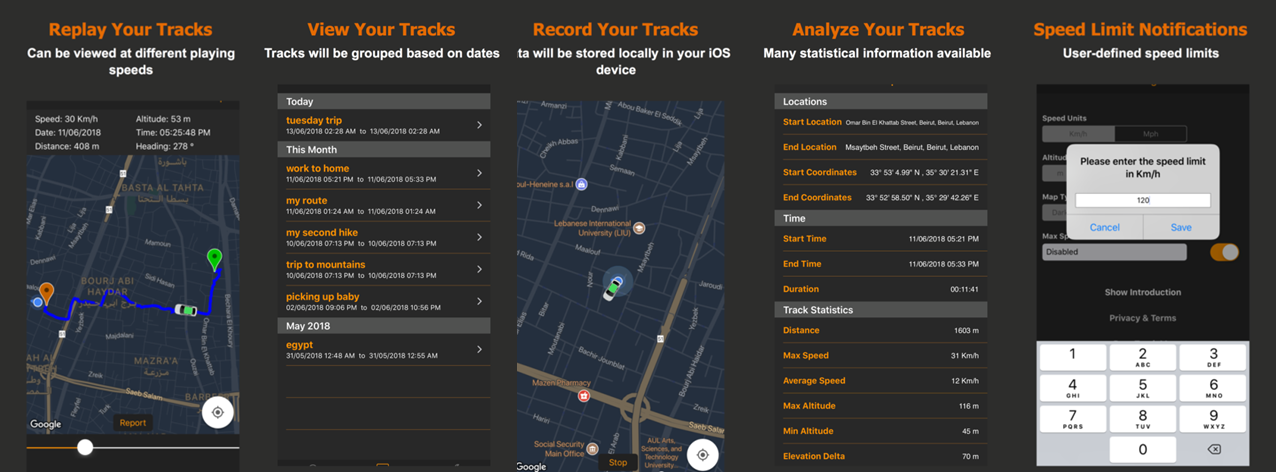Tap keypad key 1
This screenshot has height=472, width=1276.
coord(1073,356)
